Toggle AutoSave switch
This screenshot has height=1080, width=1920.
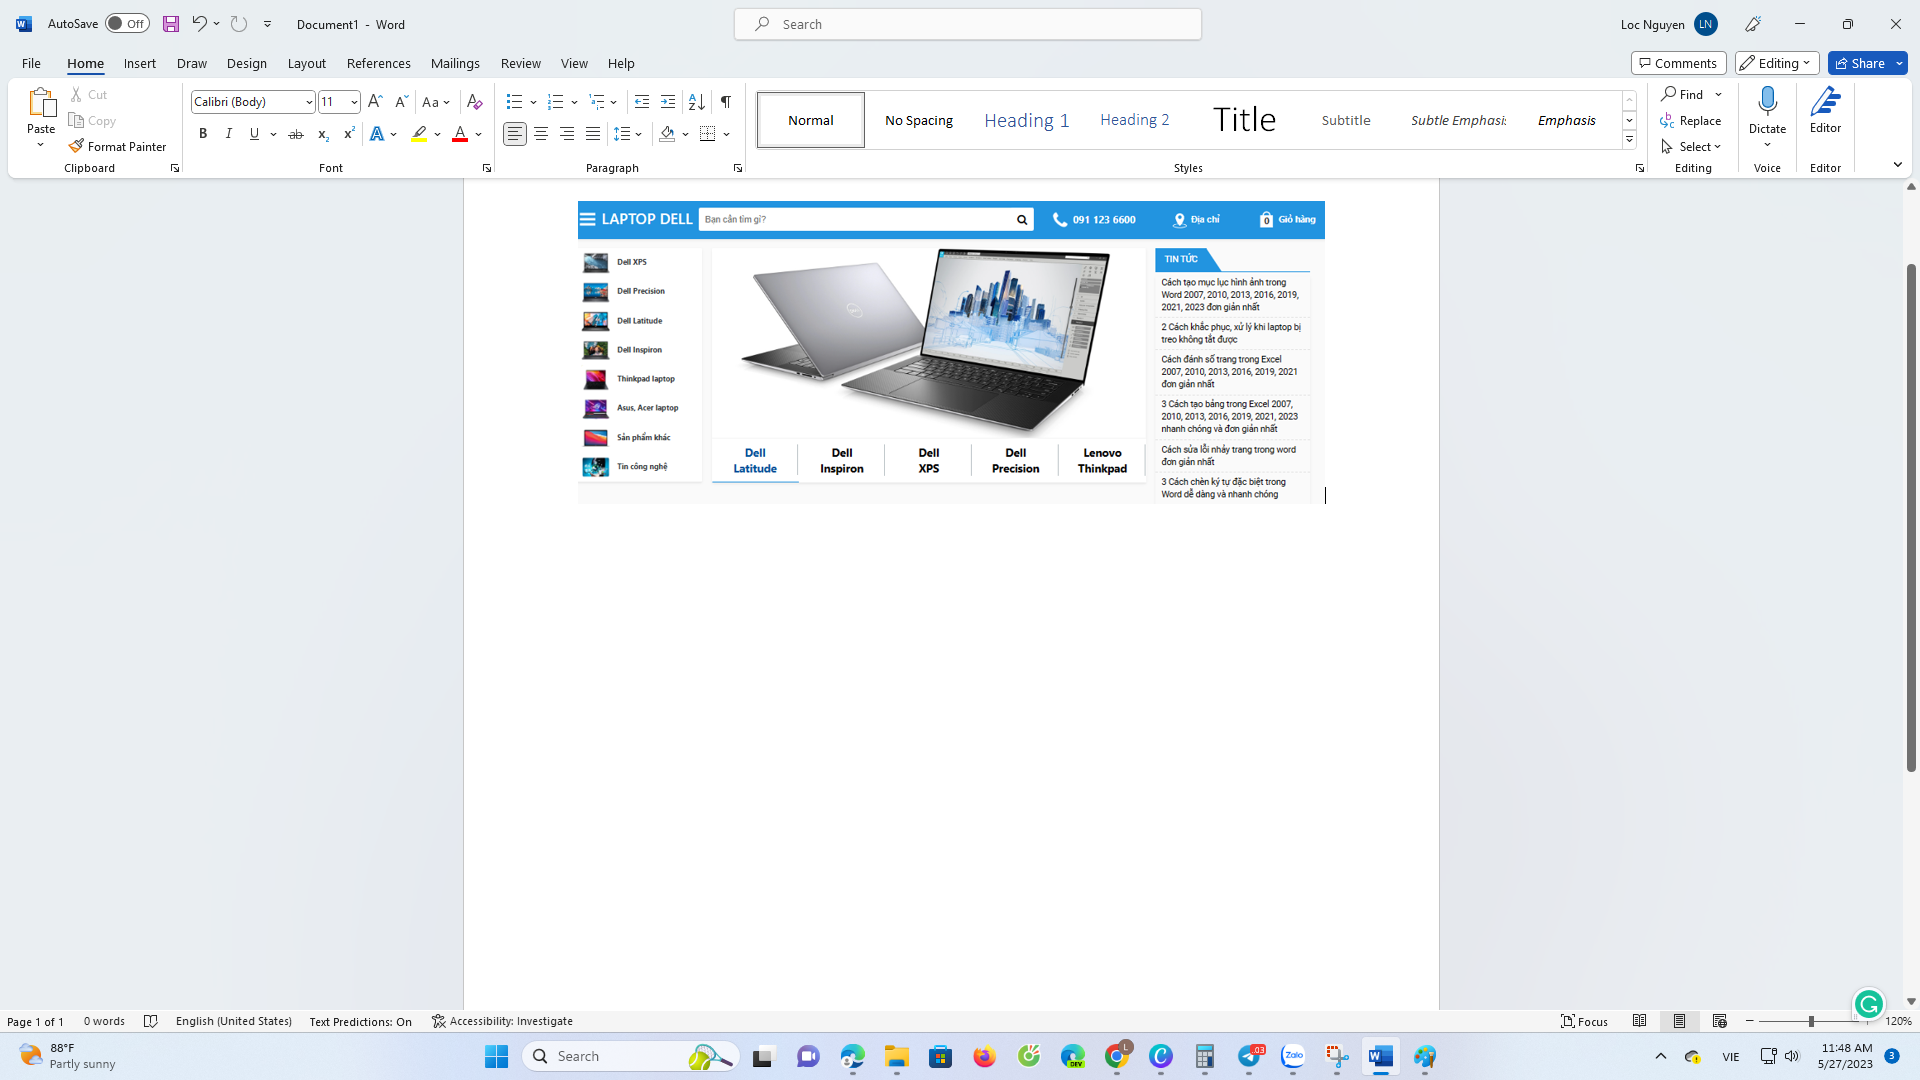point(127,24)
